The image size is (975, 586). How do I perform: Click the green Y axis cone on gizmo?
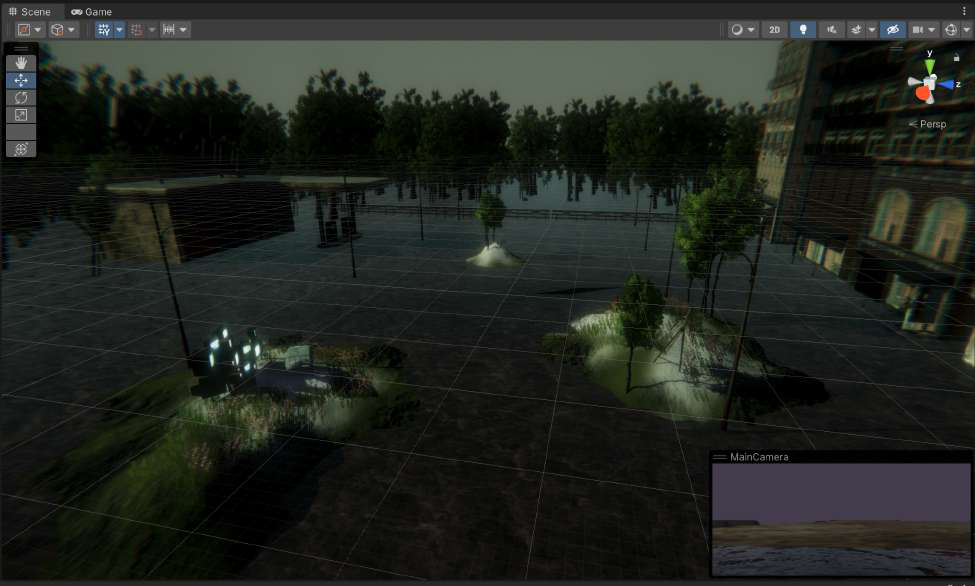pyautogui.click(x=930, y=67)
